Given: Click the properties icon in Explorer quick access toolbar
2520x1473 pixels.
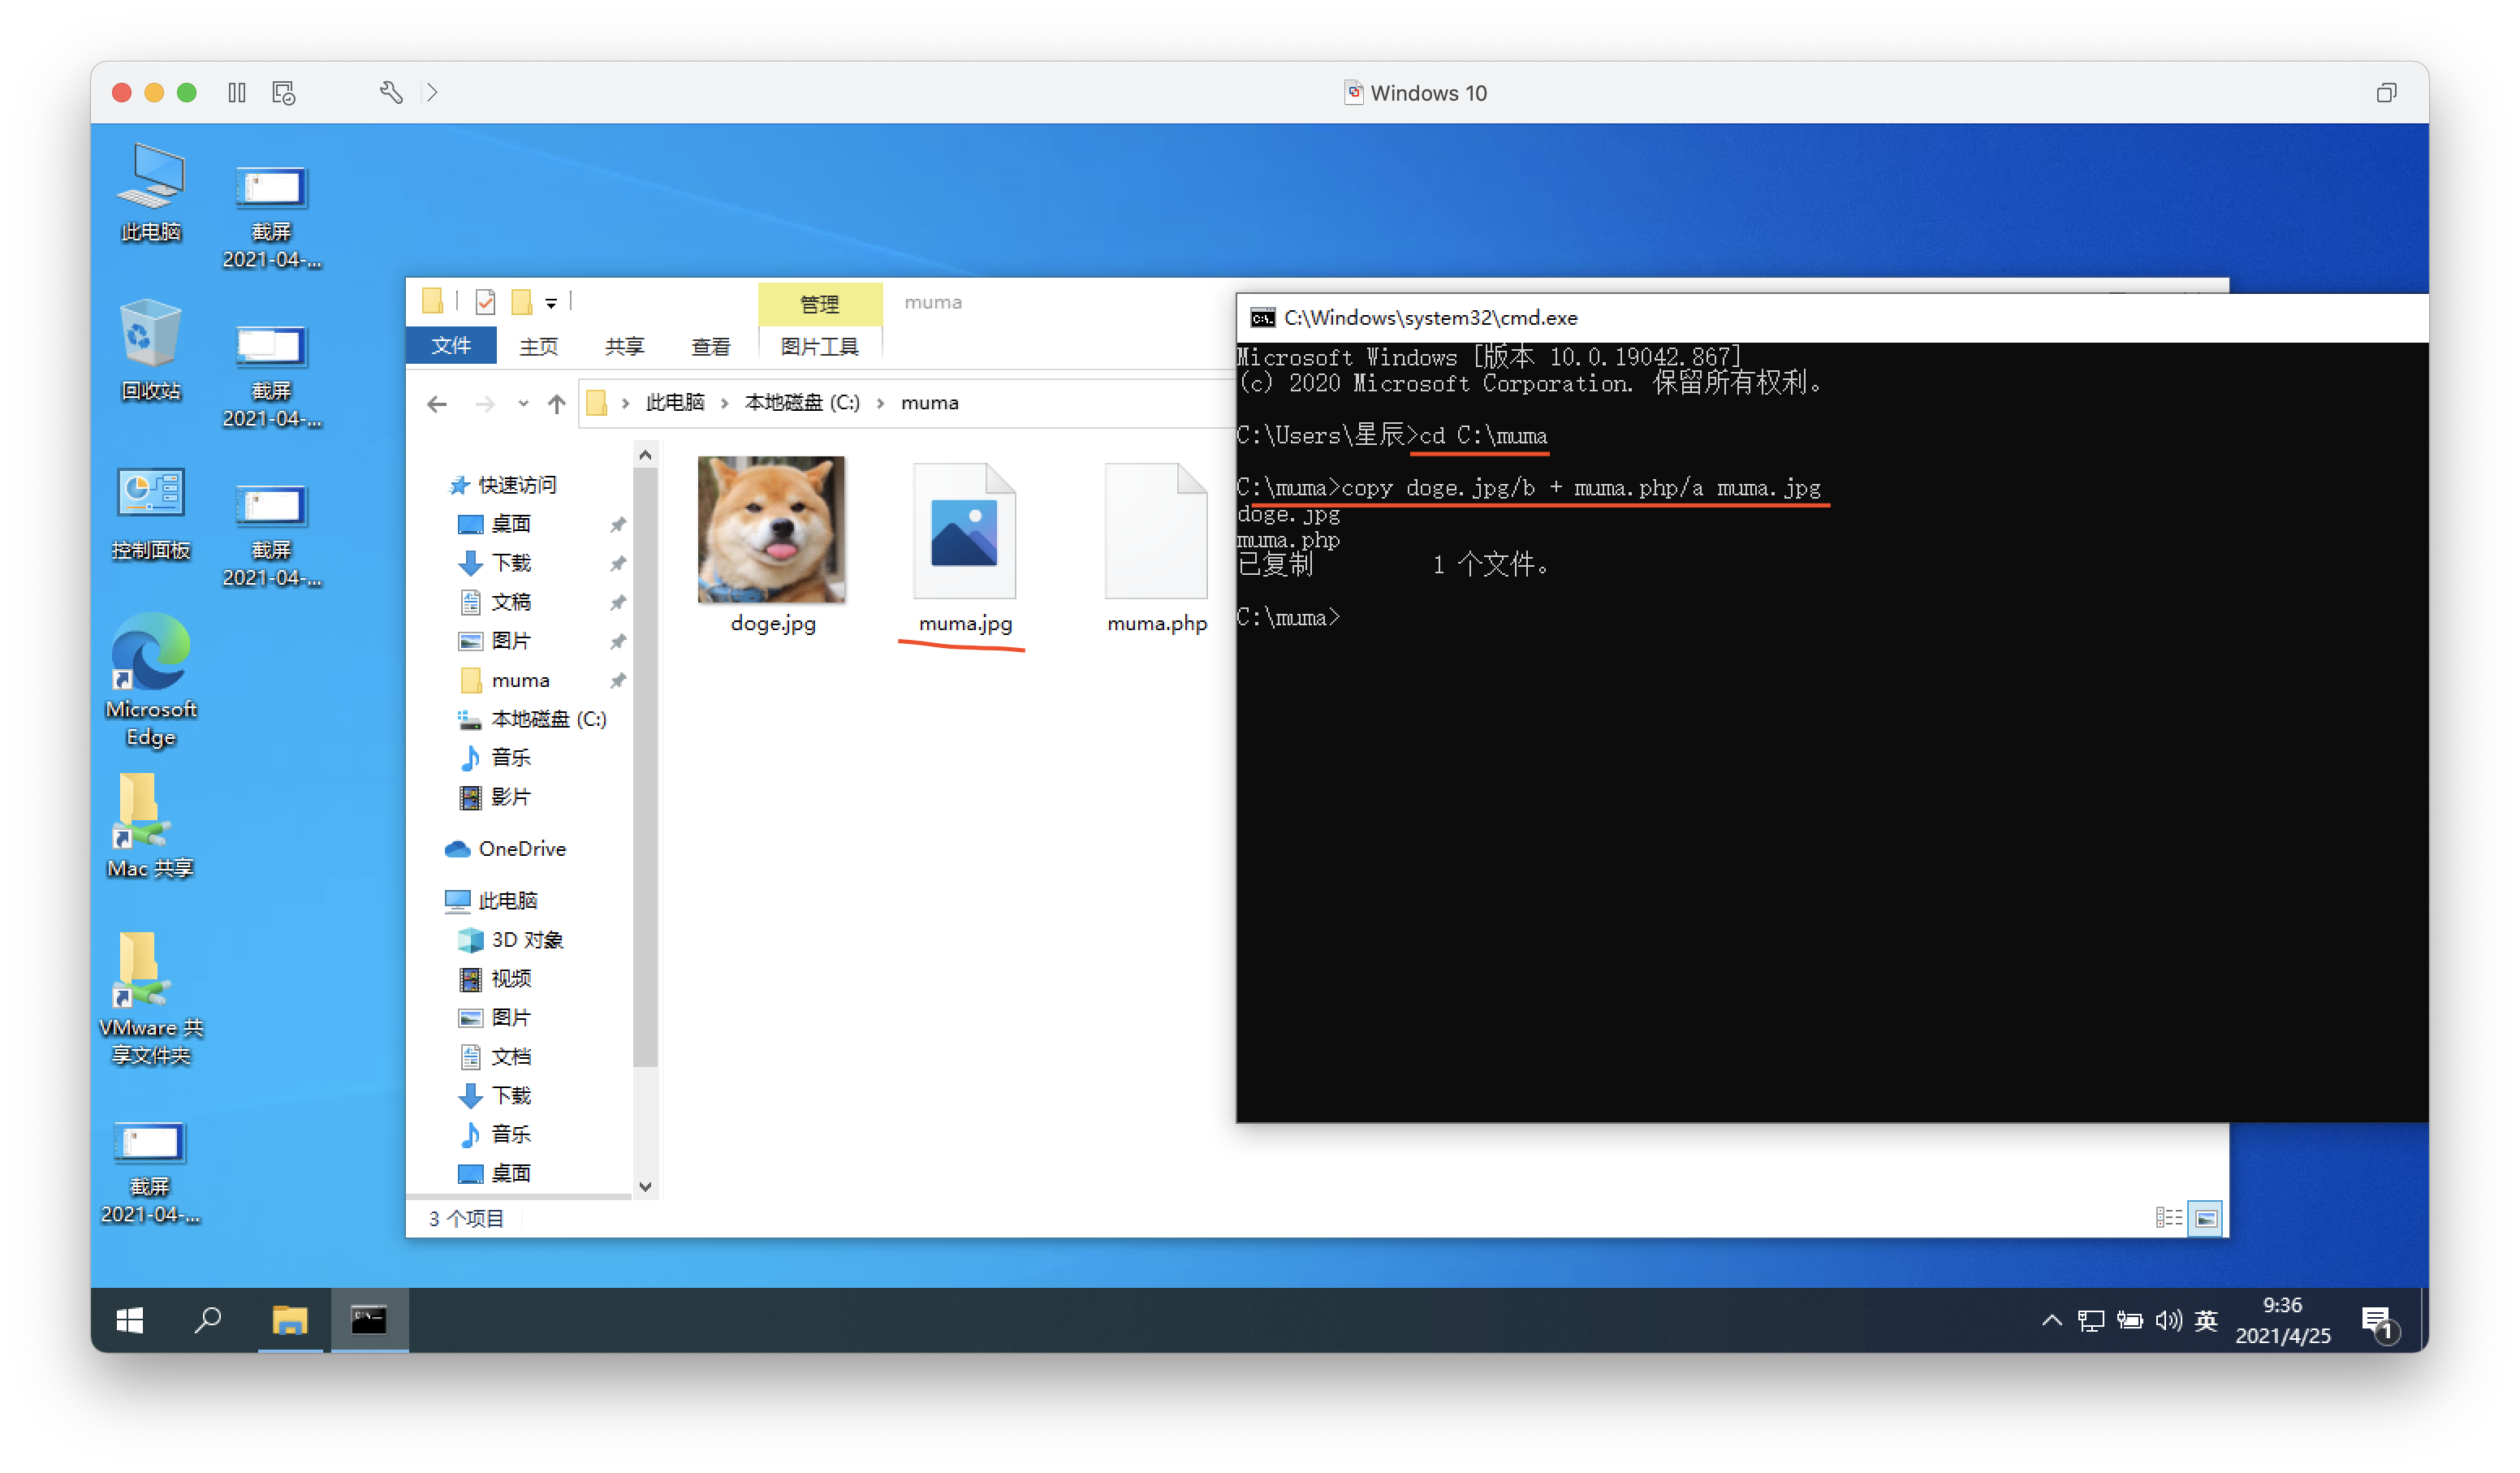Looking at the screenshot, I should tap(485, 301).
